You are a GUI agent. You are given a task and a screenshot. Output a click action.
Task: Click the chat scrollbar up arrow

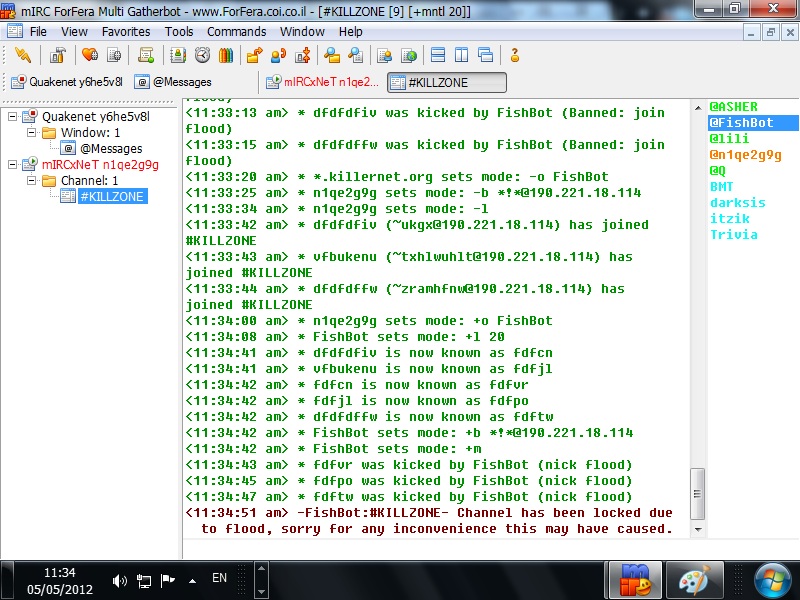point(697,108)
